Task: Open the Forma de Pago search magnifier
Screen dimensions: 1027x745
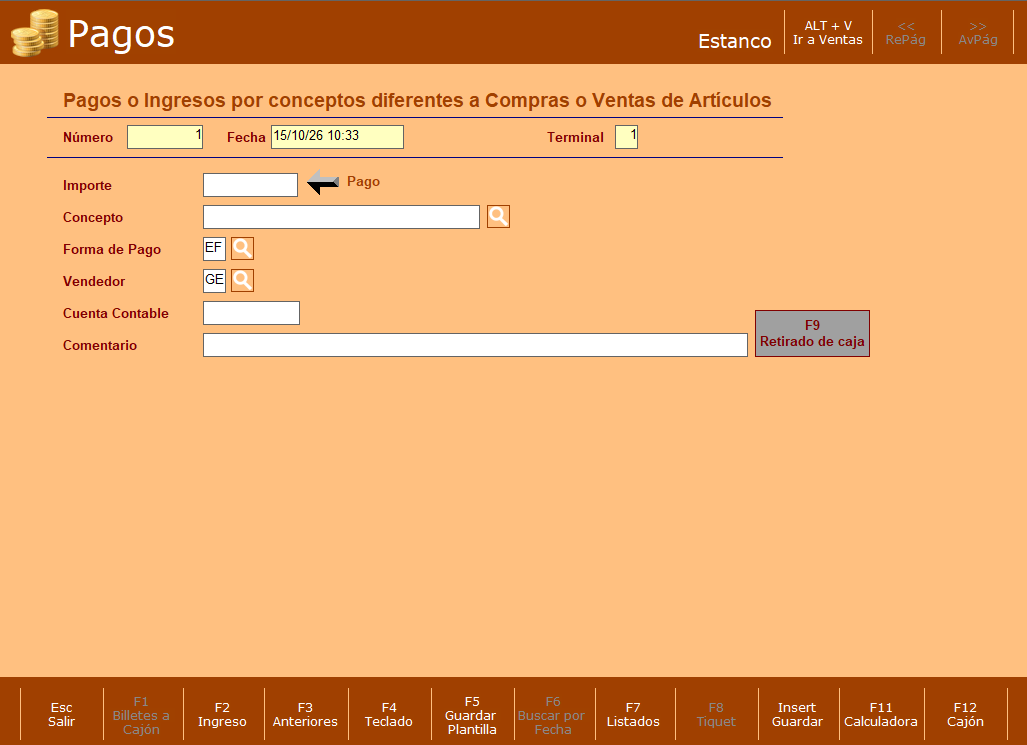Action: 242,248
